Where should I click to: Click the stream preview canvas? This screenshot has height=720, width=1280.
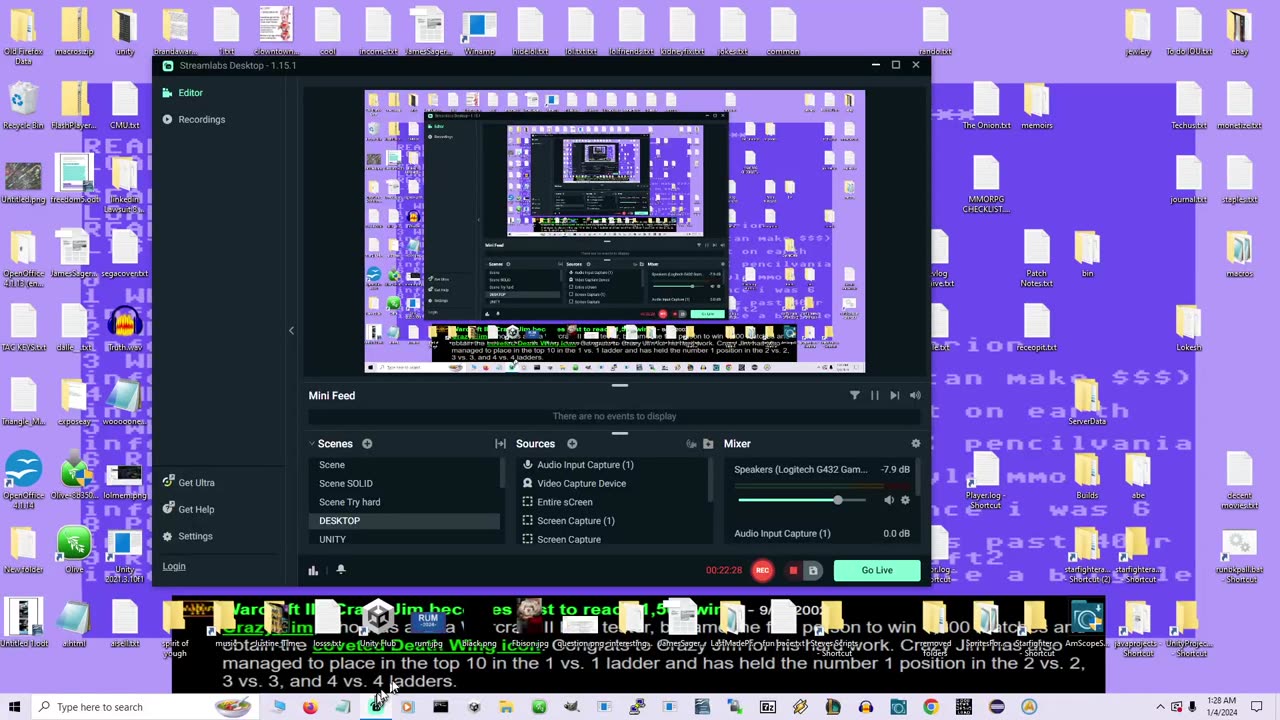point(615,231)
